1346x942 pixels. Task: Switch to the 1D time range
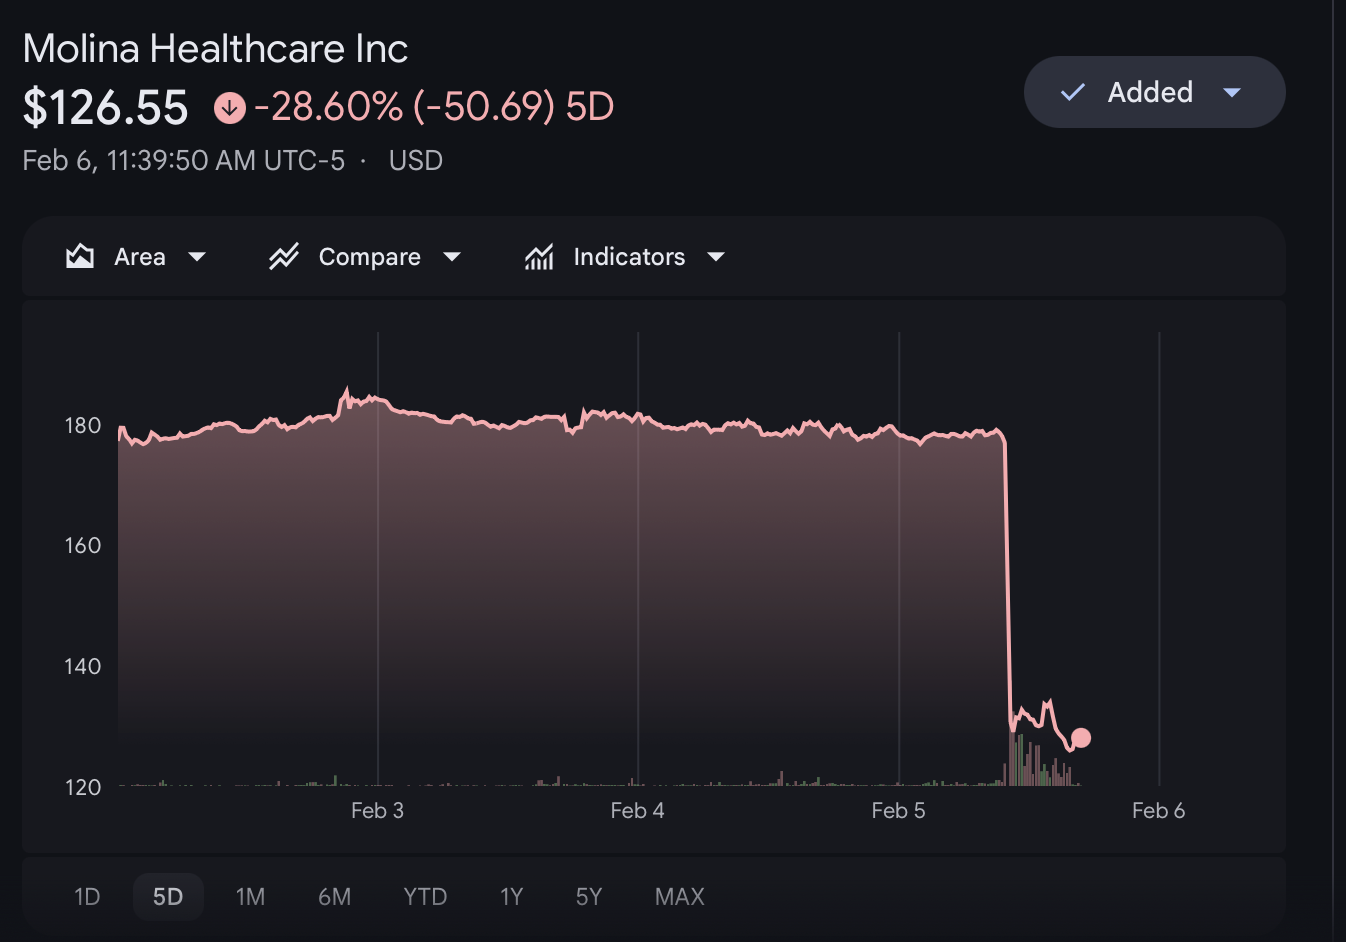[x=87, y=896]
